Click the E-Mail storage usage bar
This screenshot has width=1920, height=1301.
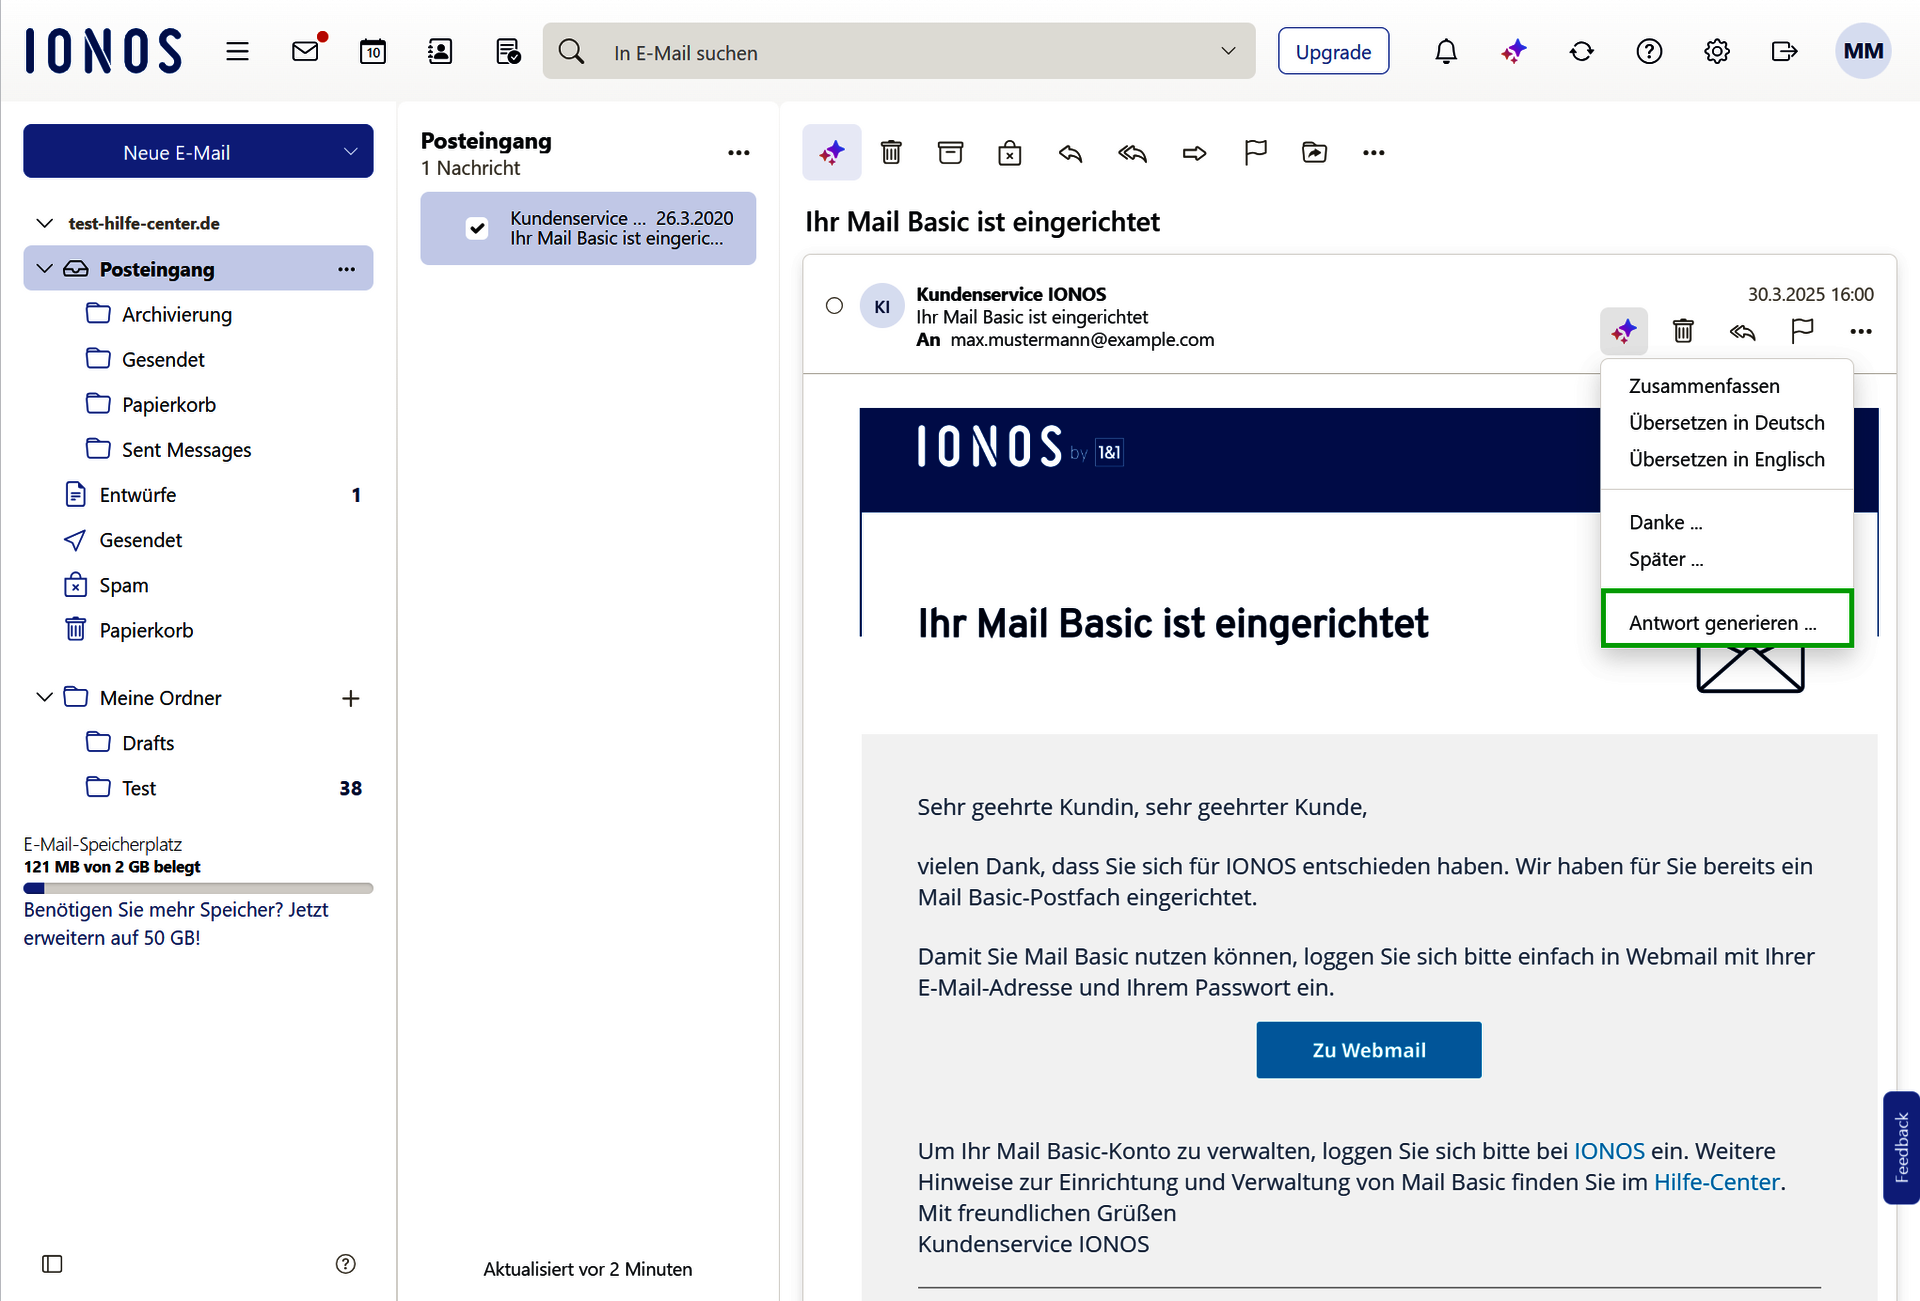198,888
